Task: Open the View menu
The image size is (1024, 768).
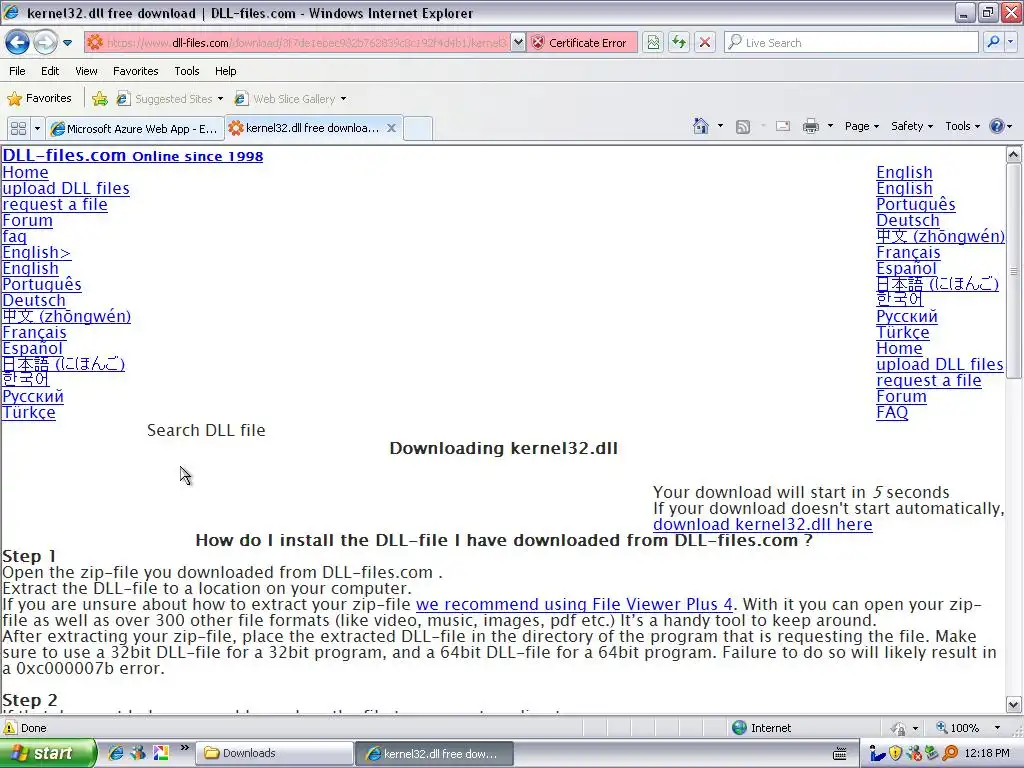Action: [x=86, y=71]
